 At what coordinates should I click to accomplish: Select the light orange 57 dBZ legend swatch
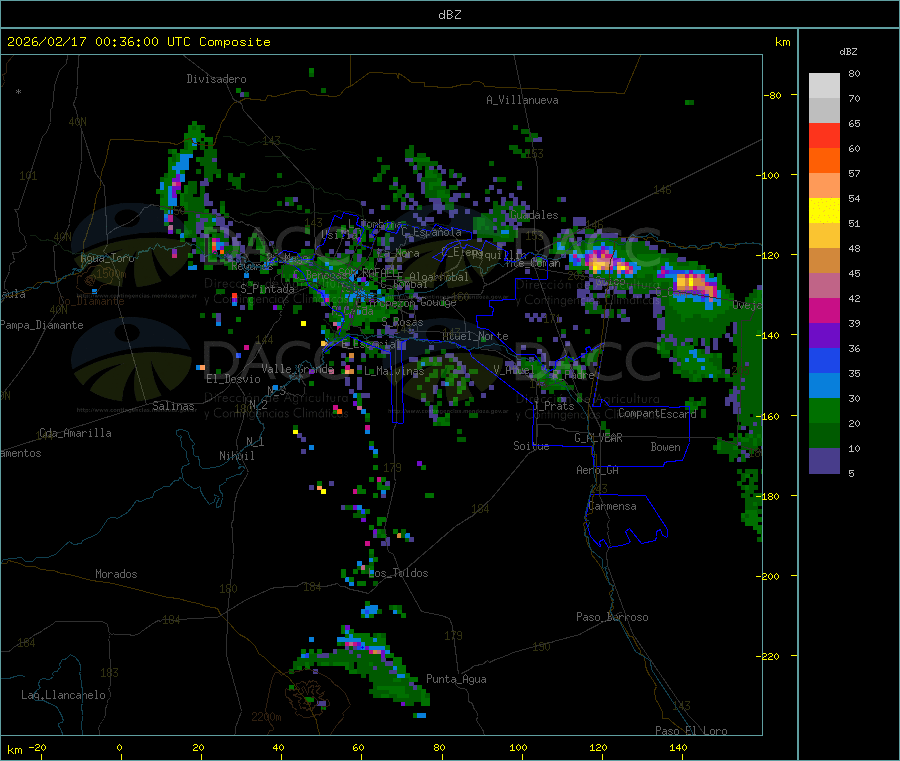824,185
